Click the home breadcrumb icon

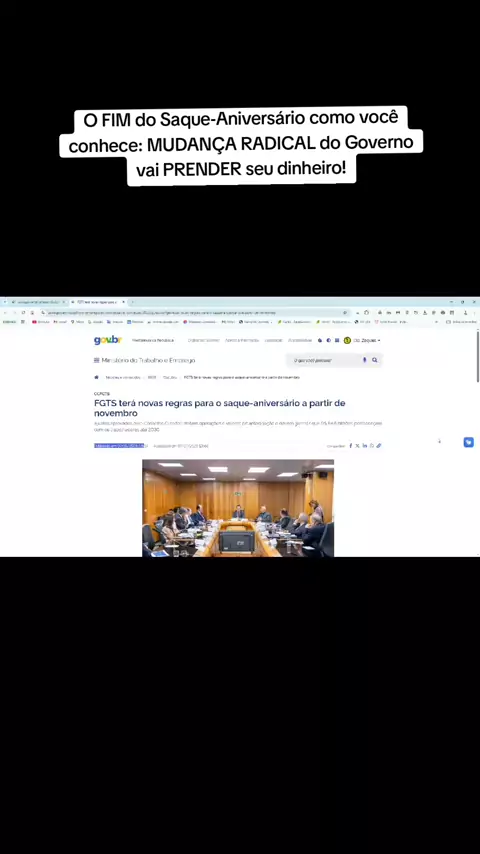click(96, 377)
